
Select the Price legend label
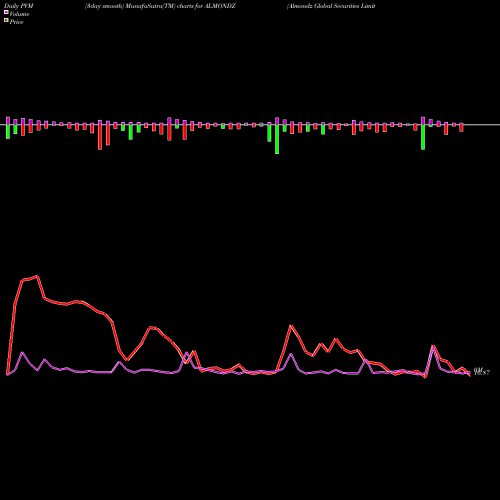pyautogui.click(x=16, y=22)
